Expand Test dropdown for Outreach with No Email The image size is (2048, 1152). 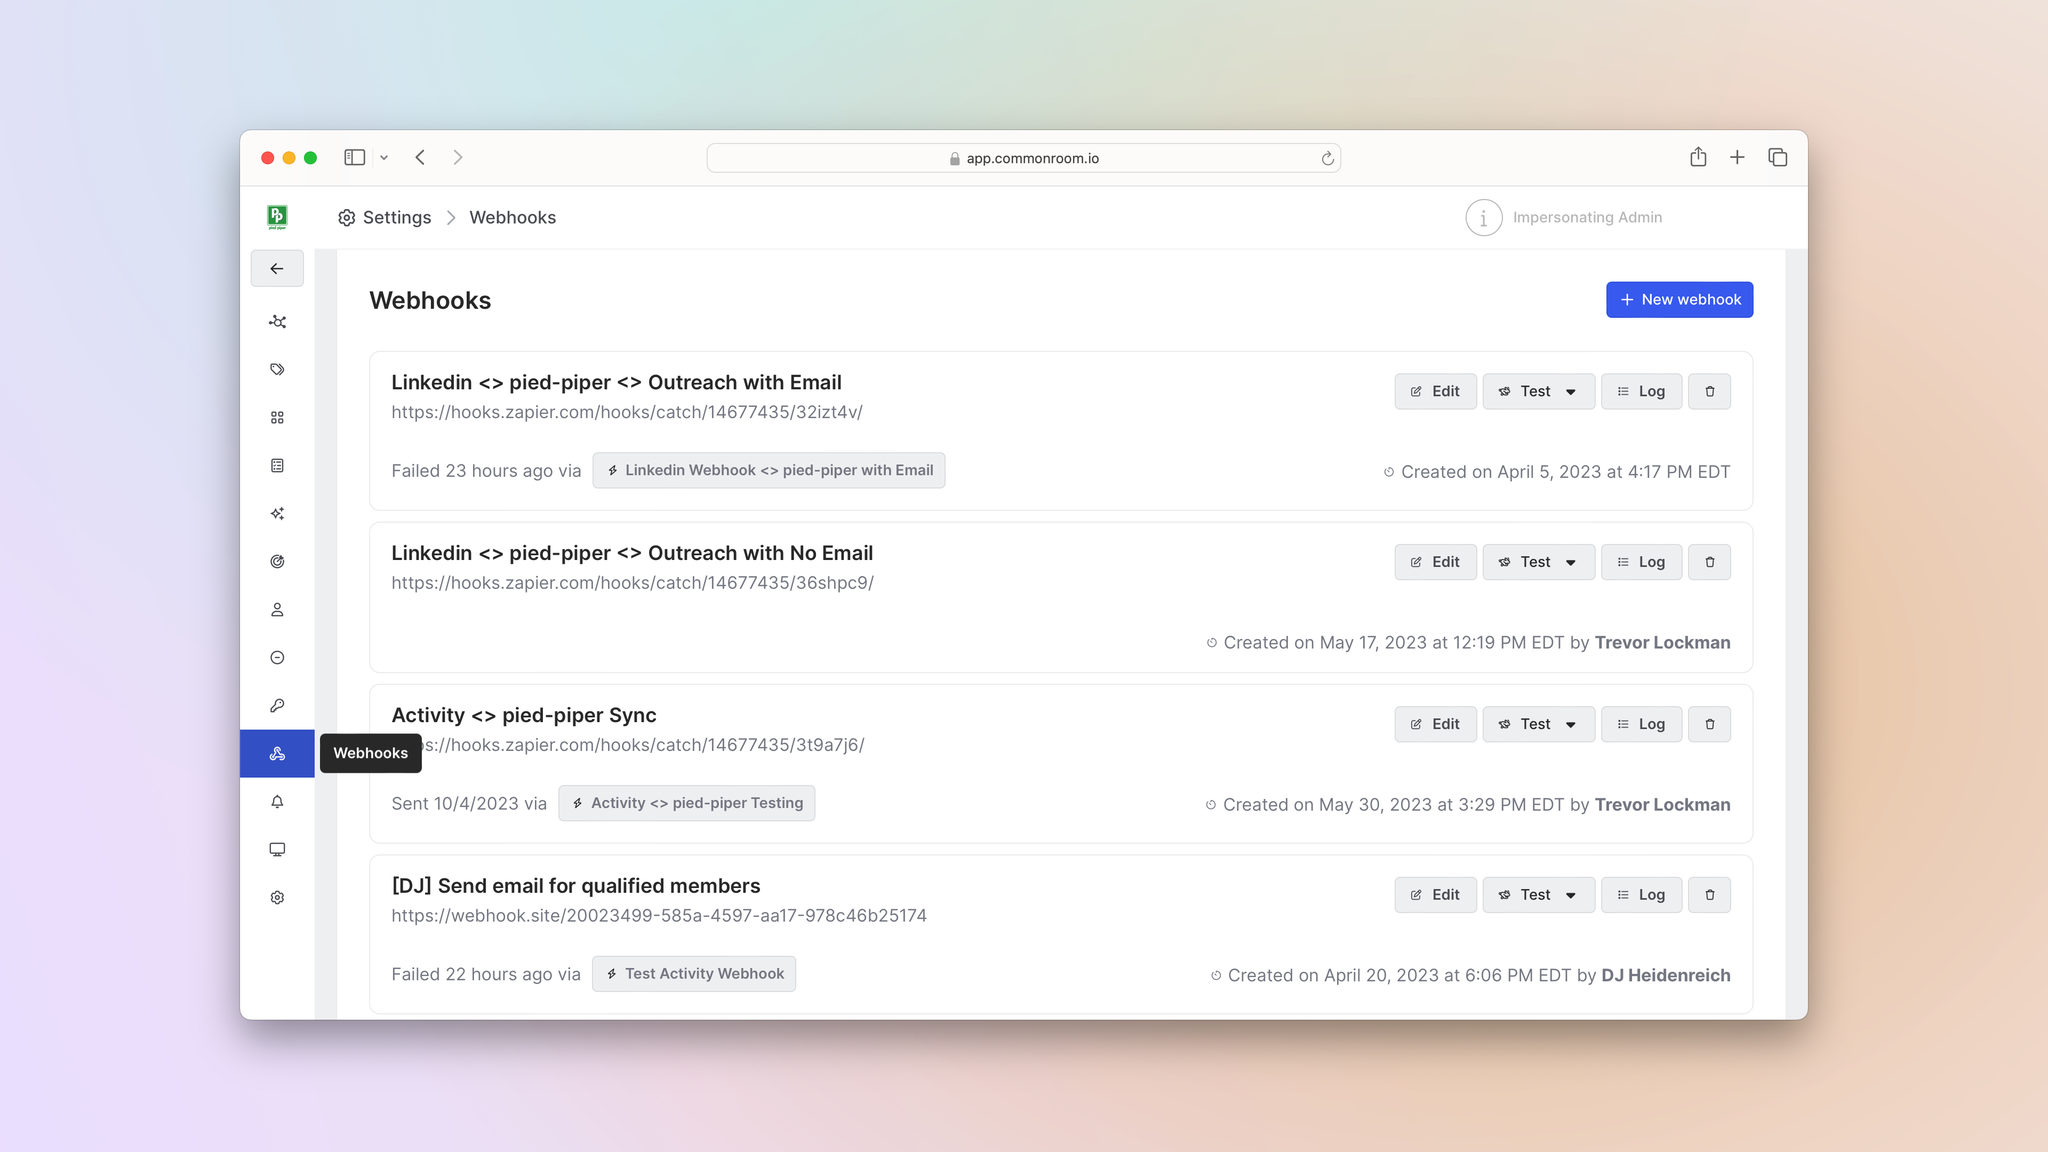[1571, 562]
